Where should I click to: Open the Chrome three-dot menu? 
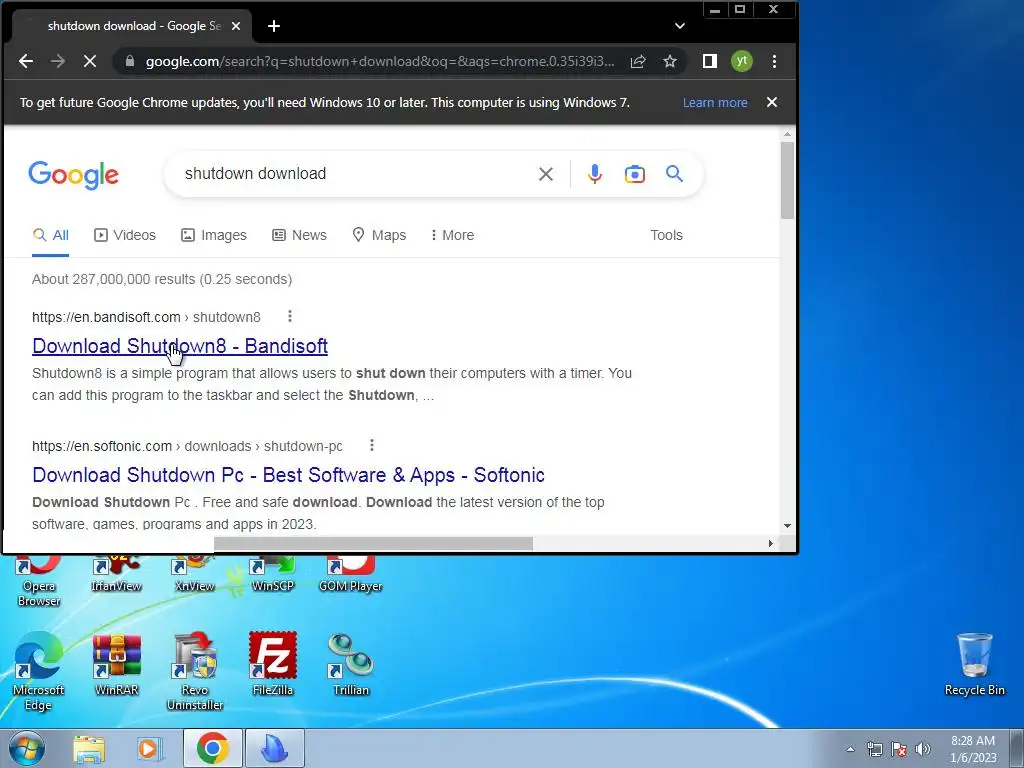pos(775,61)
